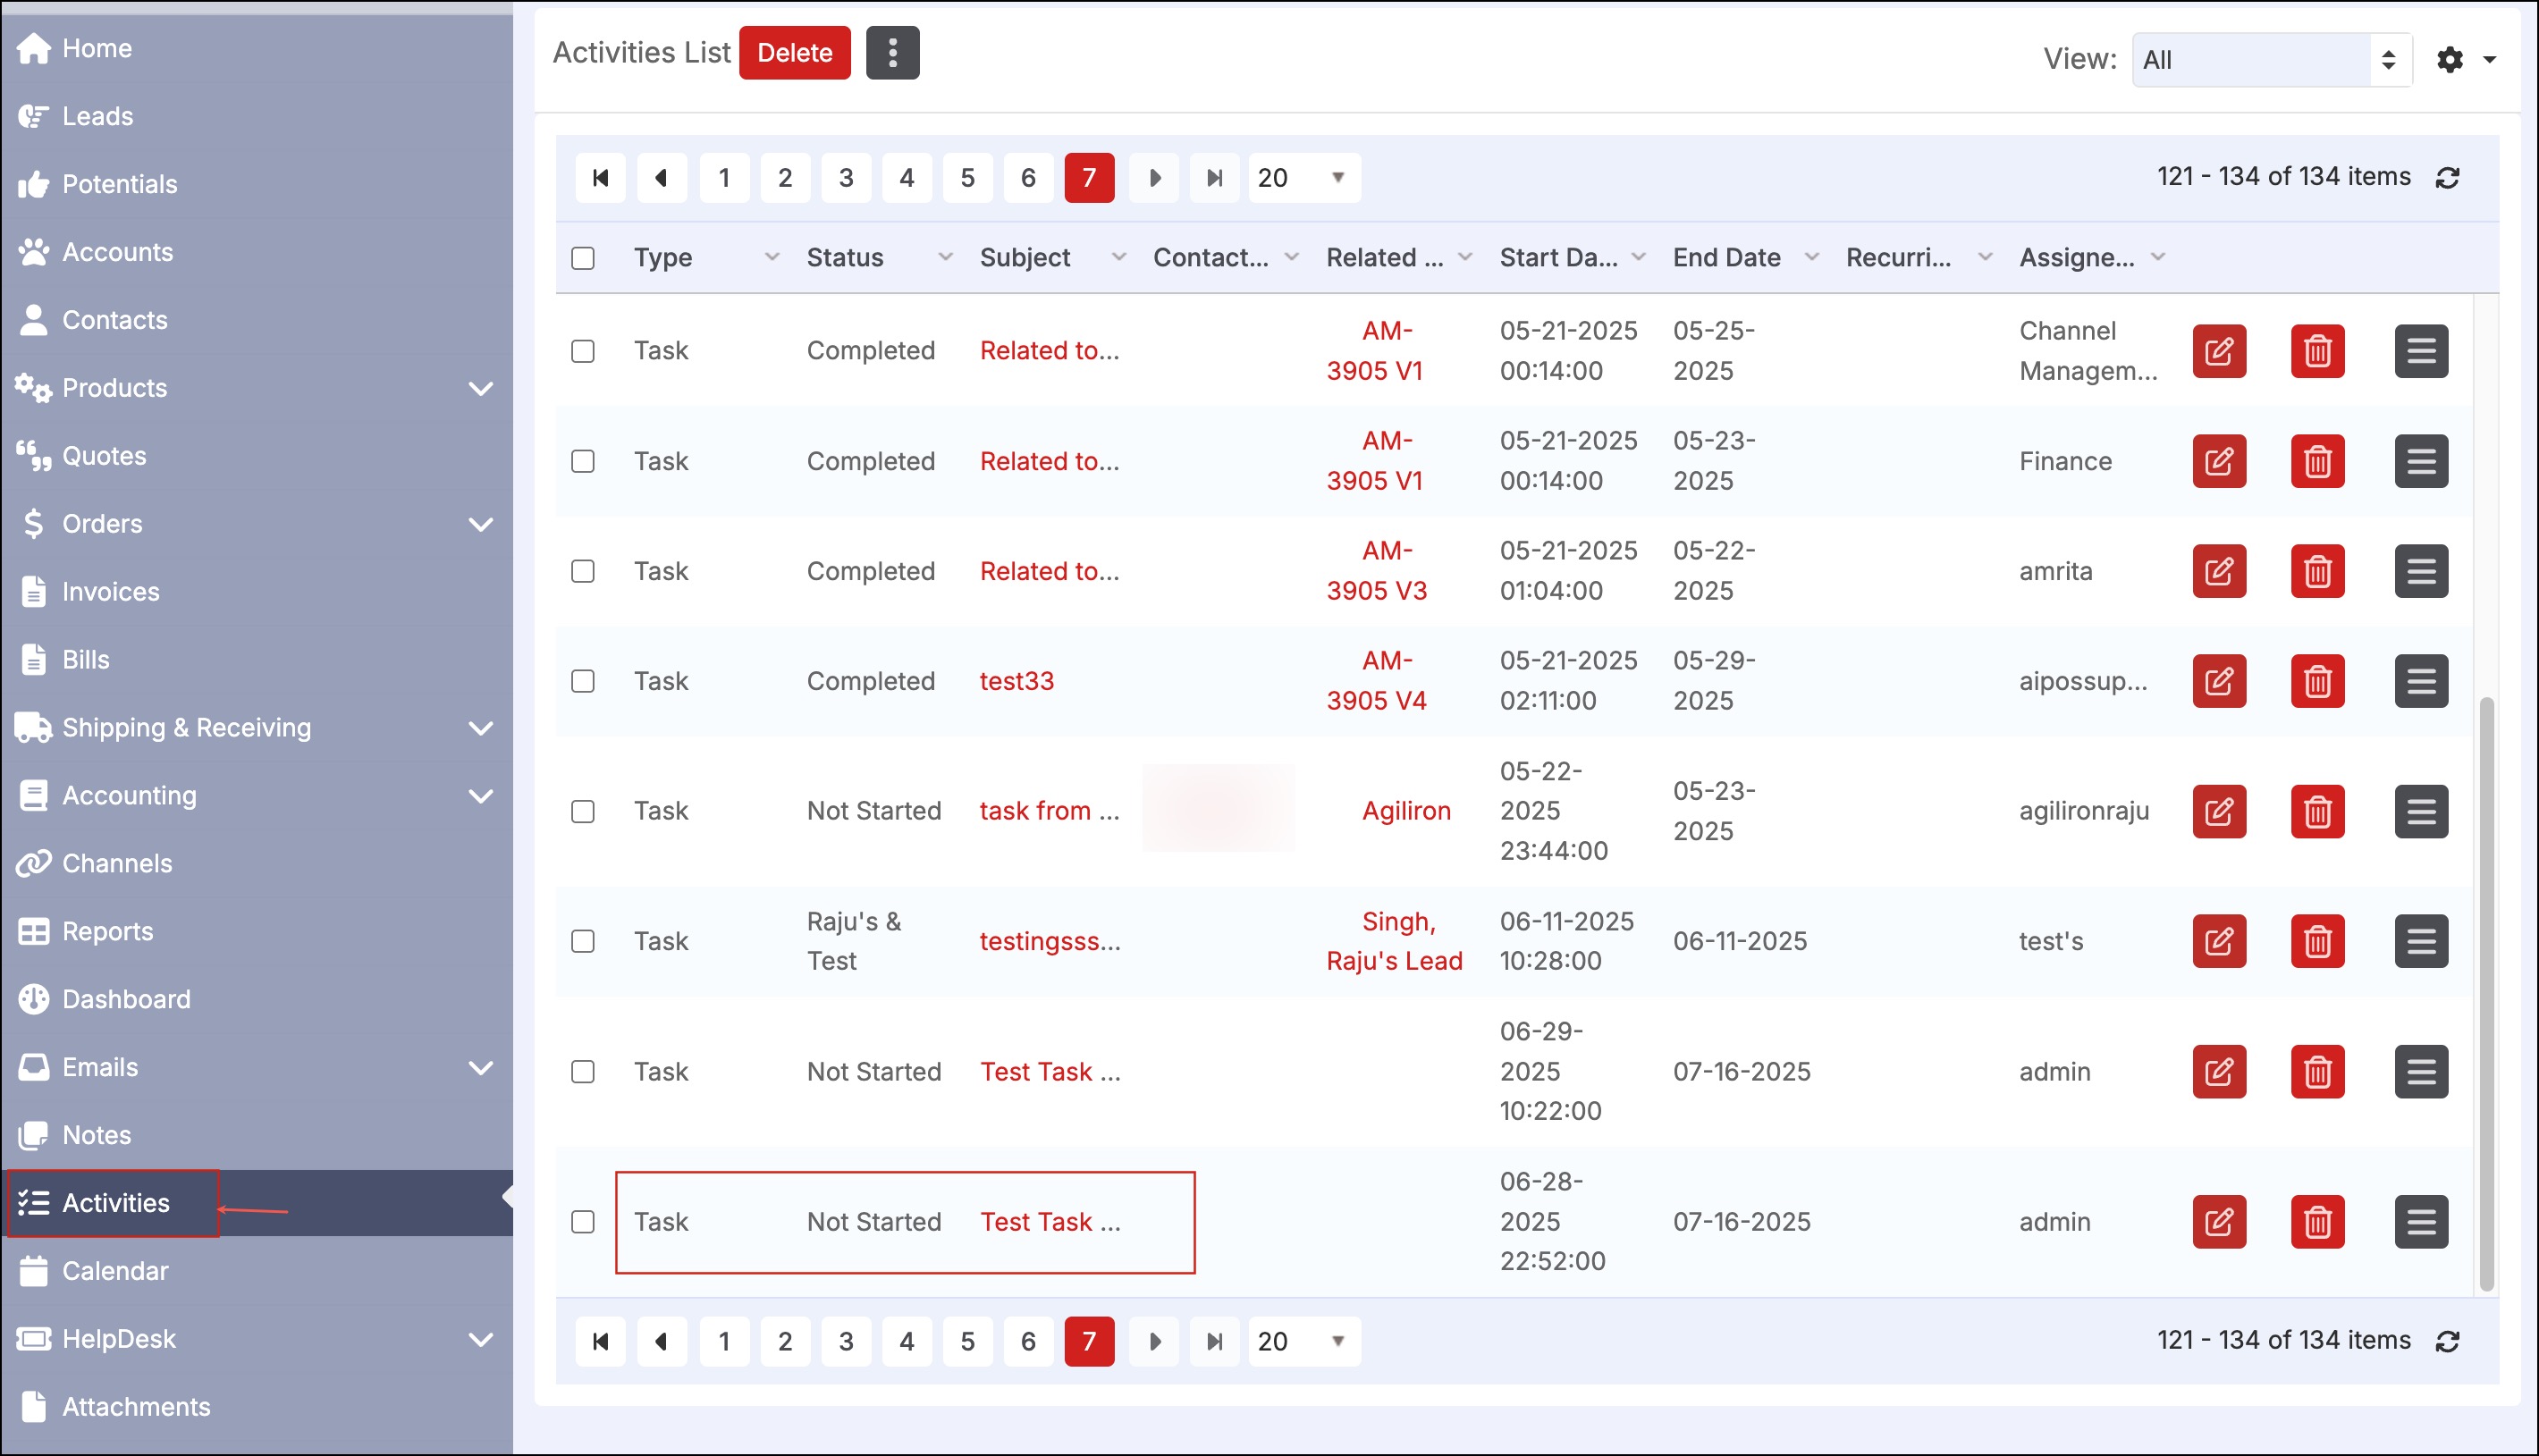The image size is (2539, 1456).
Task: Select the Agiliron task row checkbox
Action: click(583, 811)
